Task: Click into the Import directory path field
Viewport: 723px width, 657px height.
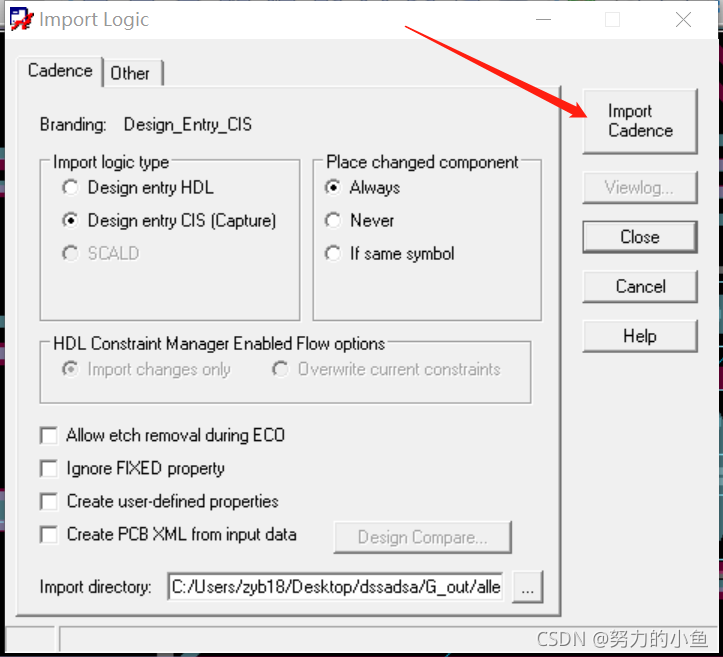Action: point(336,586)
